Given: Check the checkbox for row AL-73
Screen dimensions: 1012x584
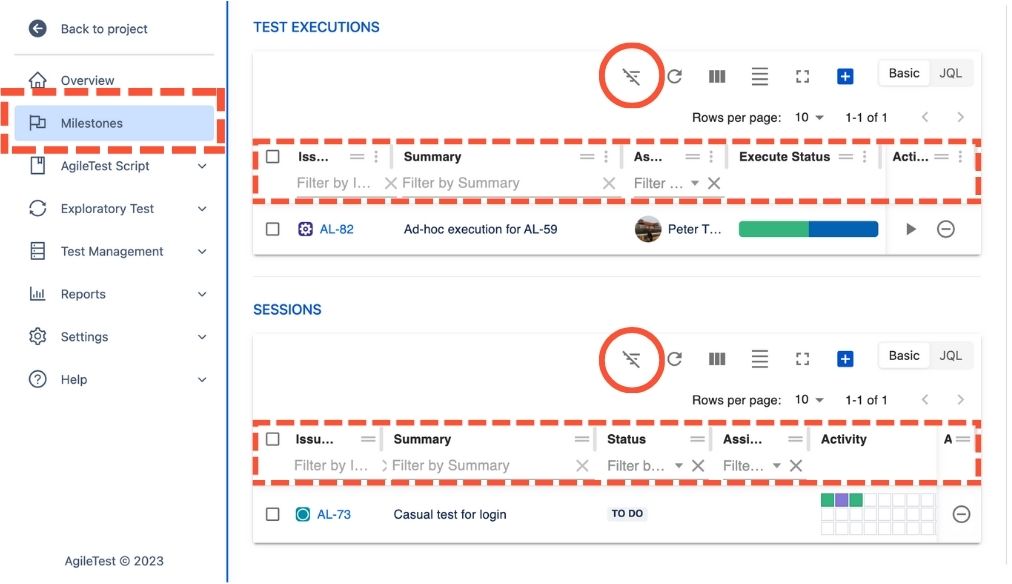Looking at the screenshot, I should (273, 514).
